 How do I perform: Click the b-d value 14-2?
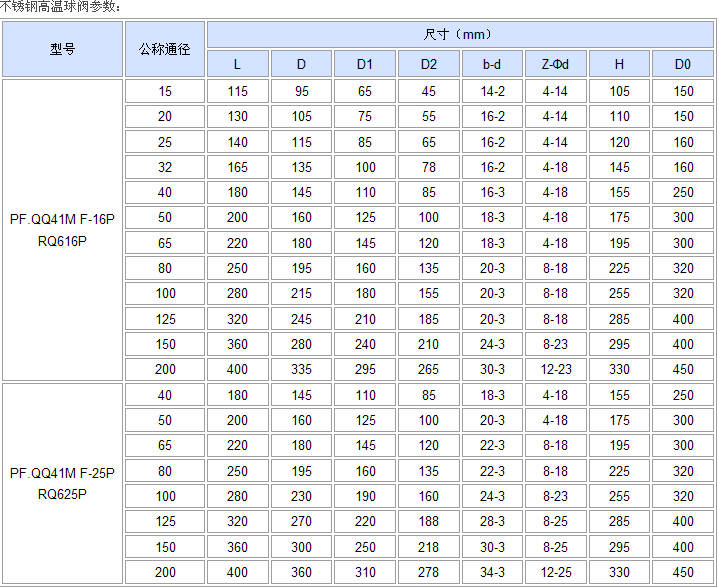tap(492, 91)
